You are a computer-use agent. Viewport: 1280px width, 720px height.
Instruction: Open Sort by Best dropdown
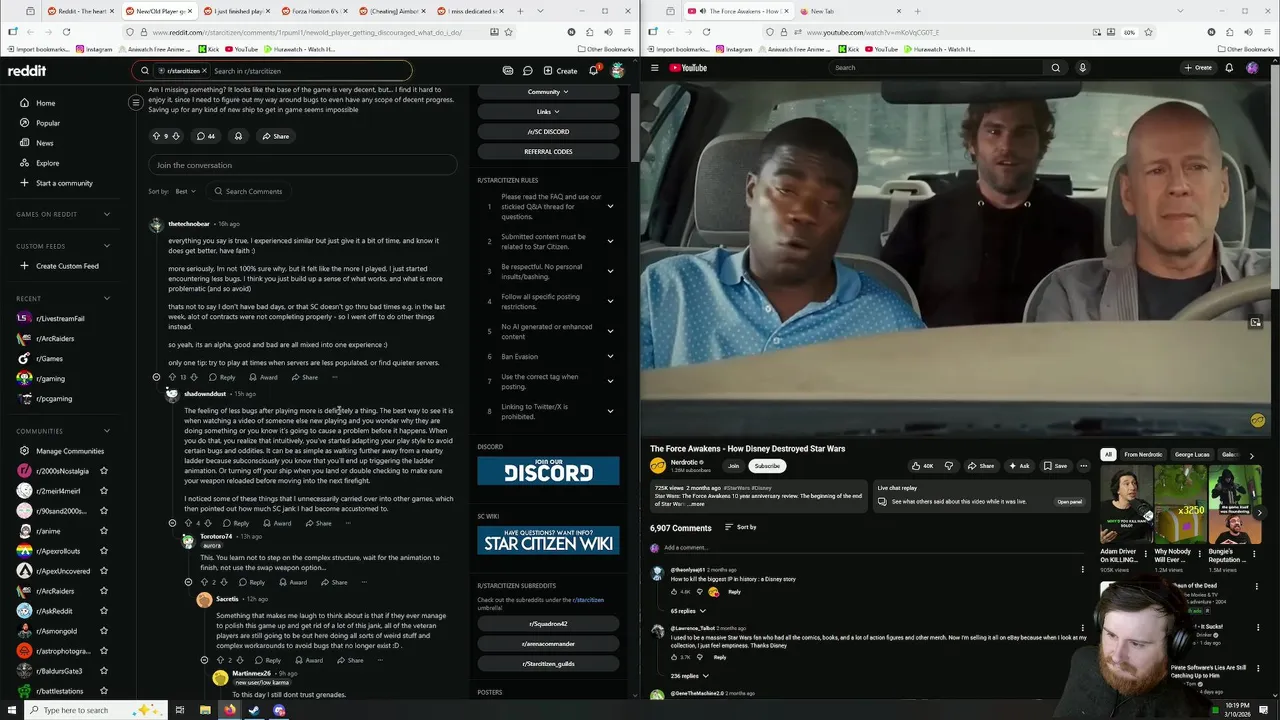tap(185, 191)
